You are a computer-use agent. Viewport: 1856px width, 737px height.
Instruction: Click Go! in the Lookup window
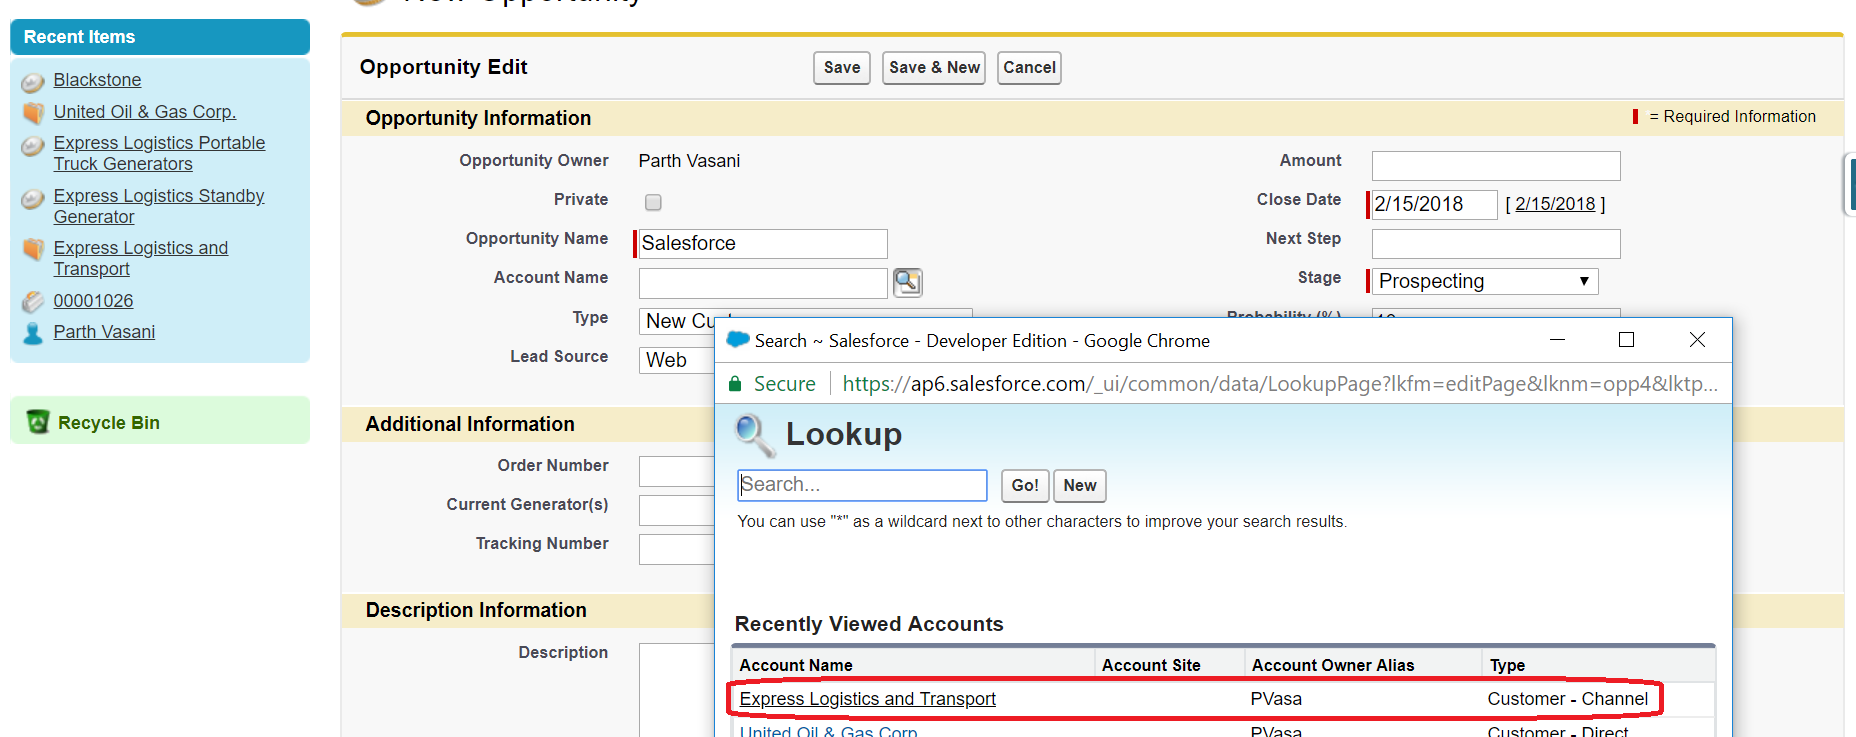[x=1025, y=486]
